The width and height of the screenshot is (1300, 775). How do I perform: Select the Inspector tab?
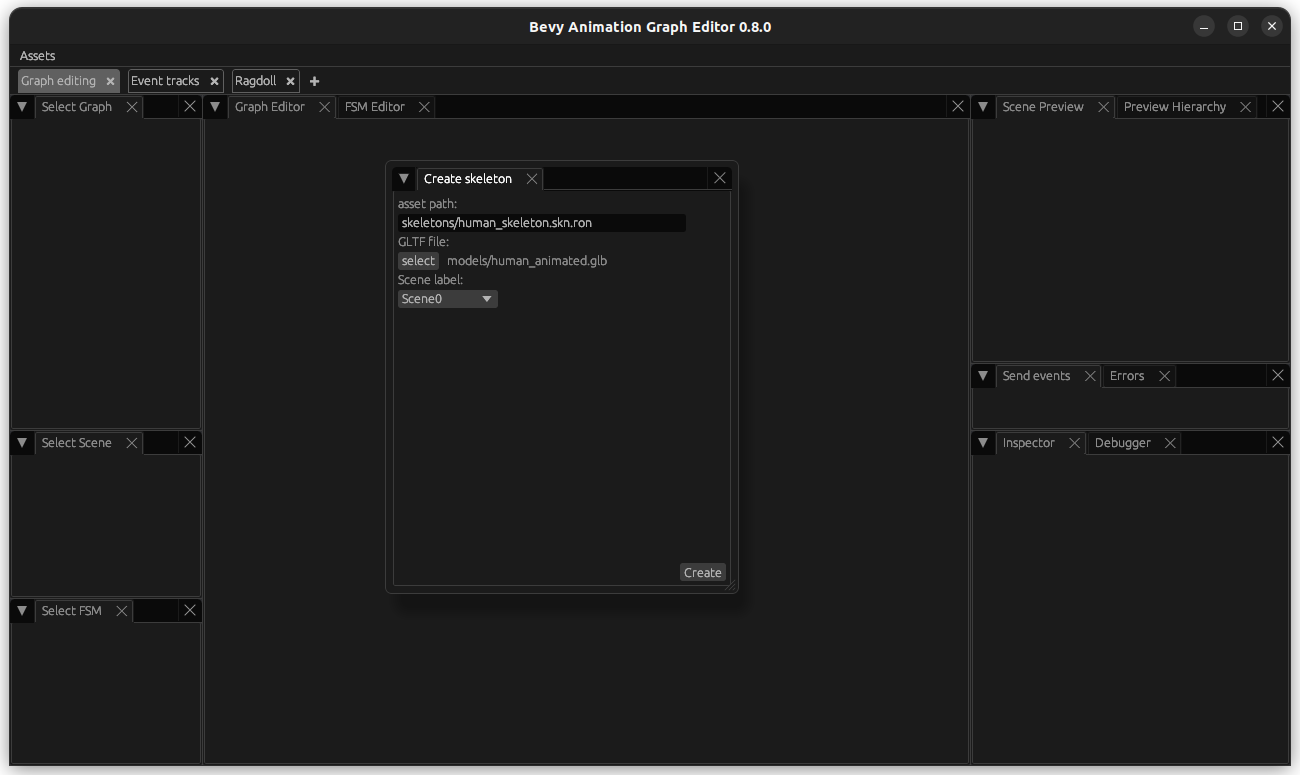pos(1028,442)
